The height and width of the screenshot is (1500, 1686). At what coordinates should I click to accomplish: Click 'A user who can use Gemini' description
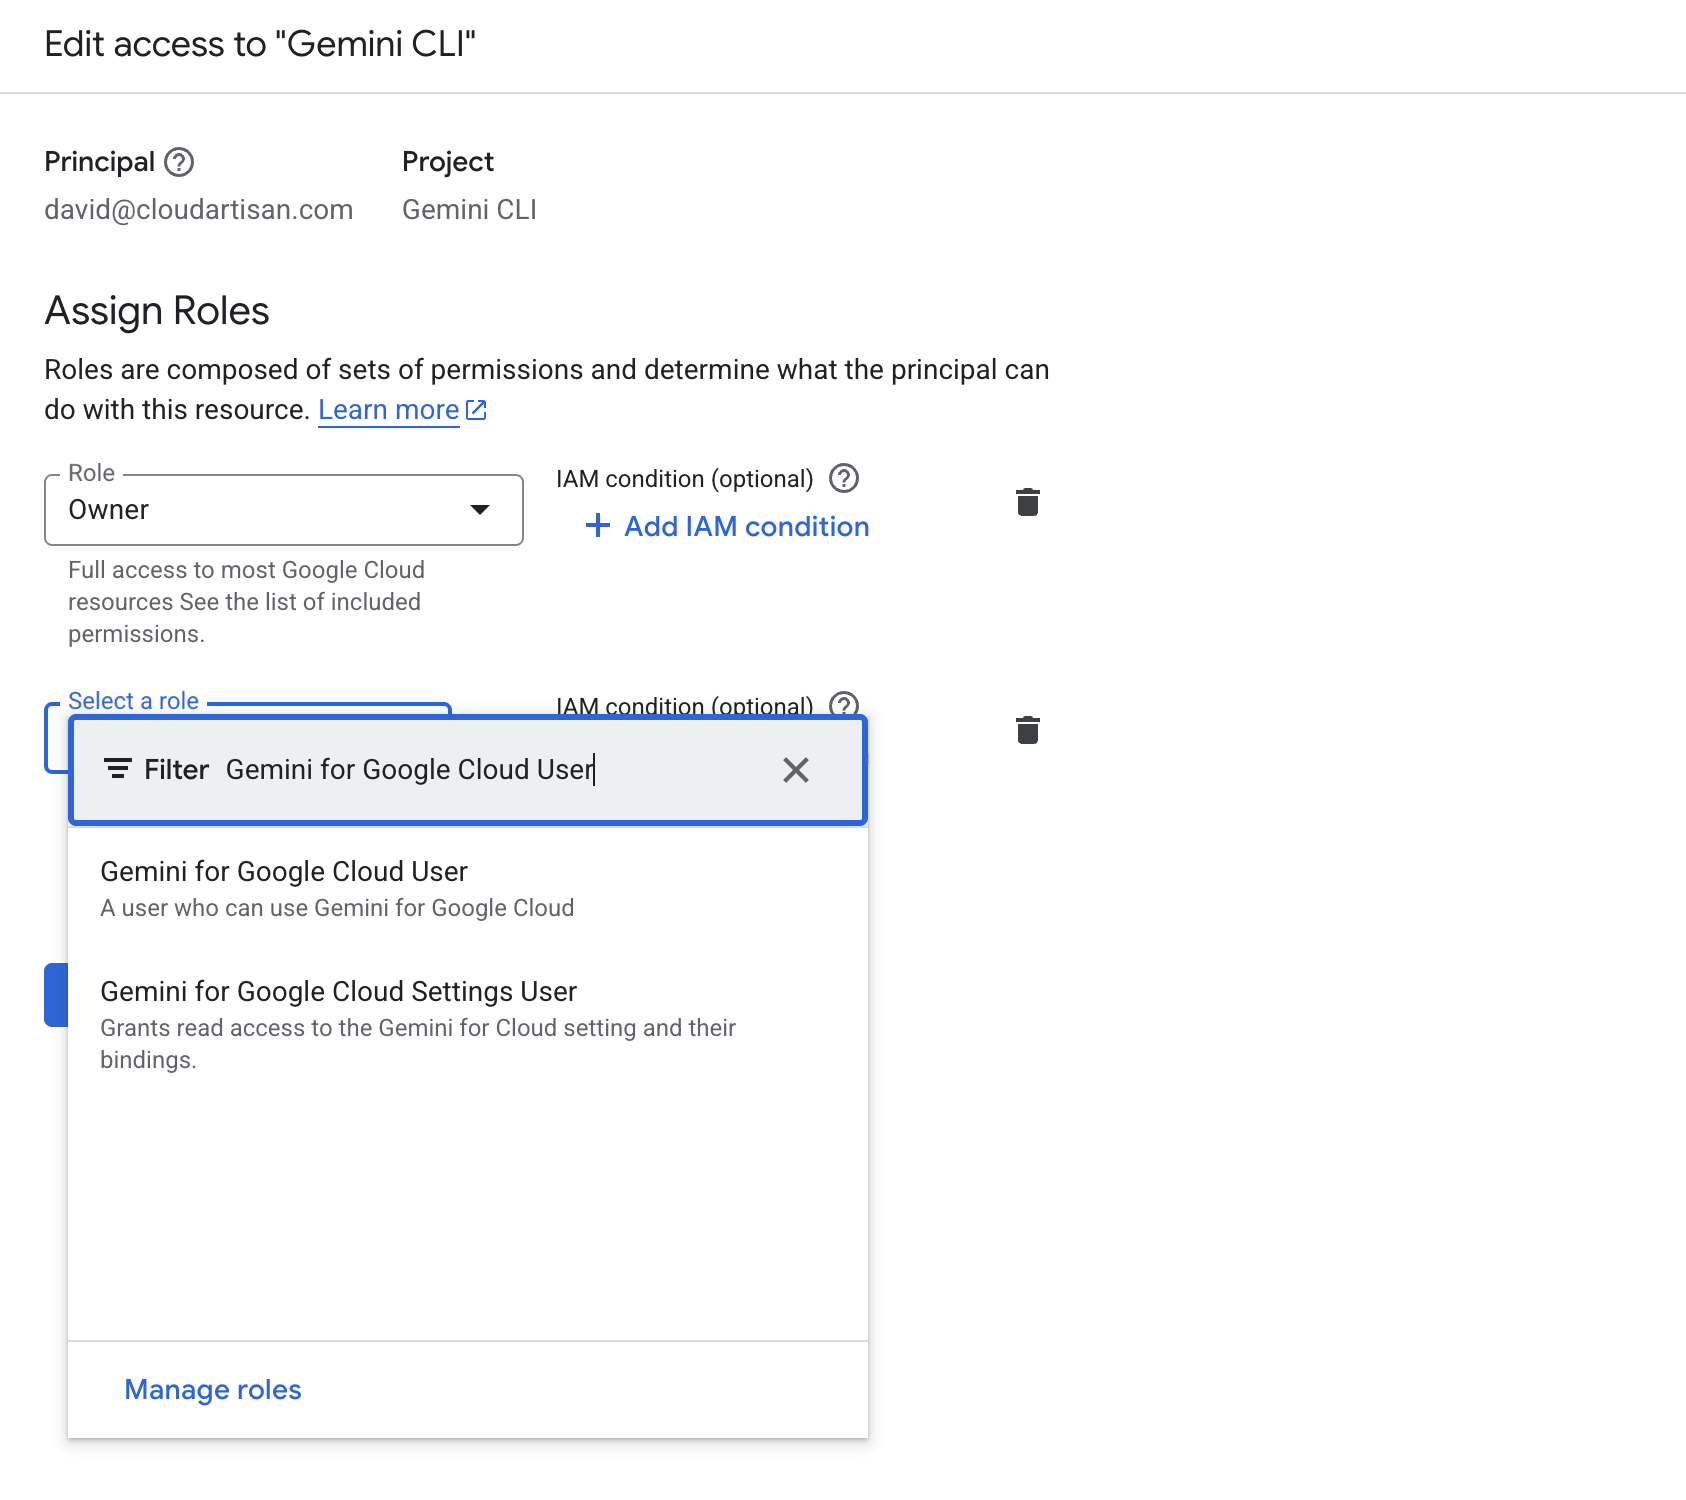pos(337,908)
